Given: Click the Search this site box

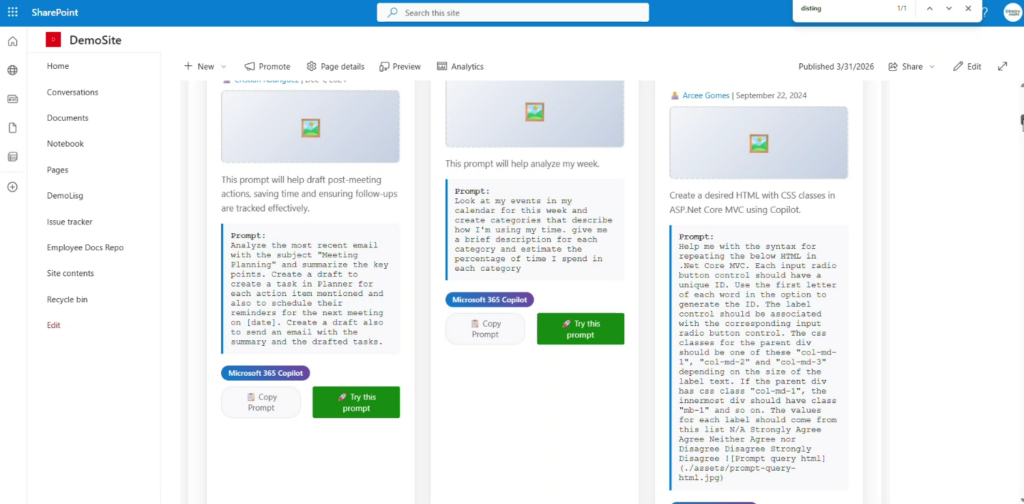Looking at the screenshot, I should 513,12.
